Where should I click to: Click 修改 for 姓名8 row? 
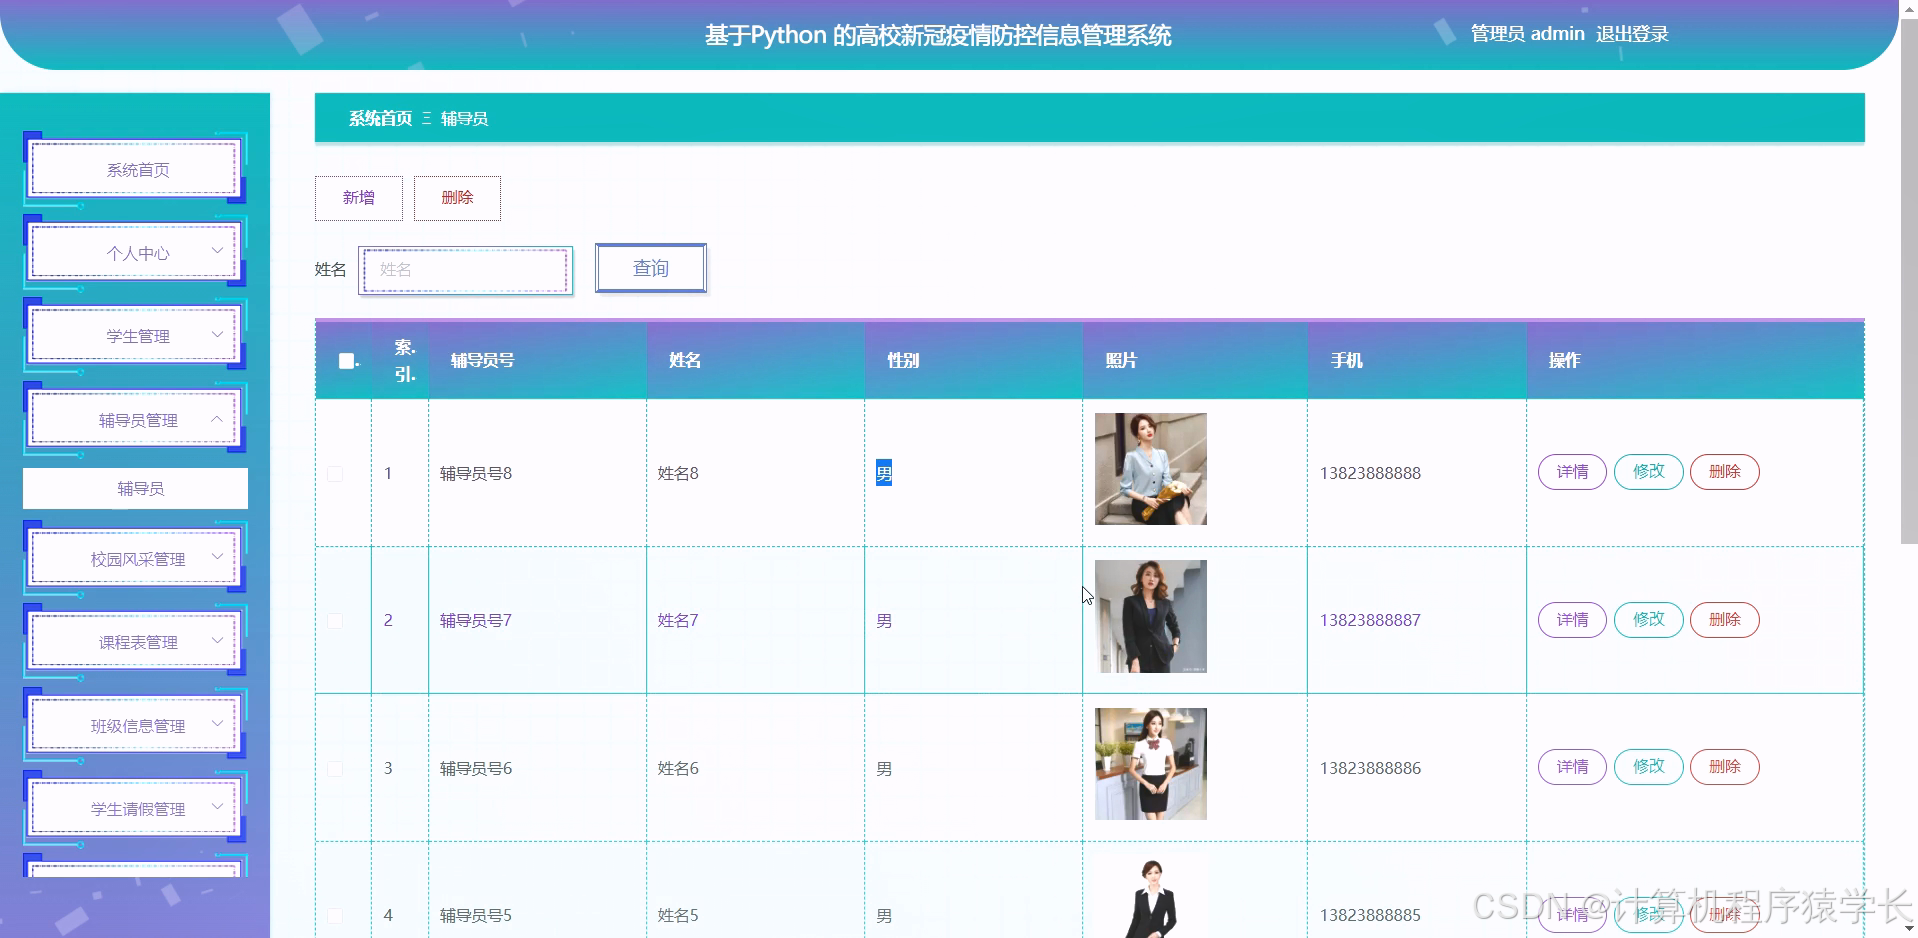1649,472
